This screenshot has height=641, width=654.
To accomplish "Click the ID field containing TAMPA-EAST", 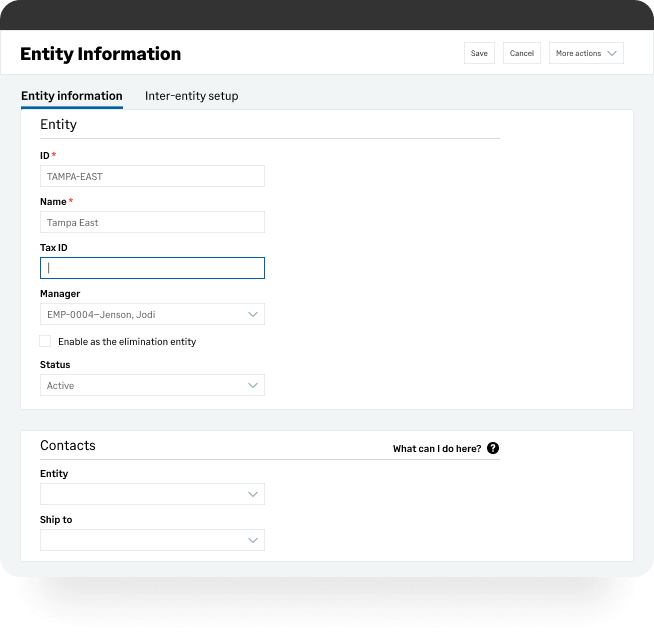I will pyautogui.click(x=152, y=176).
